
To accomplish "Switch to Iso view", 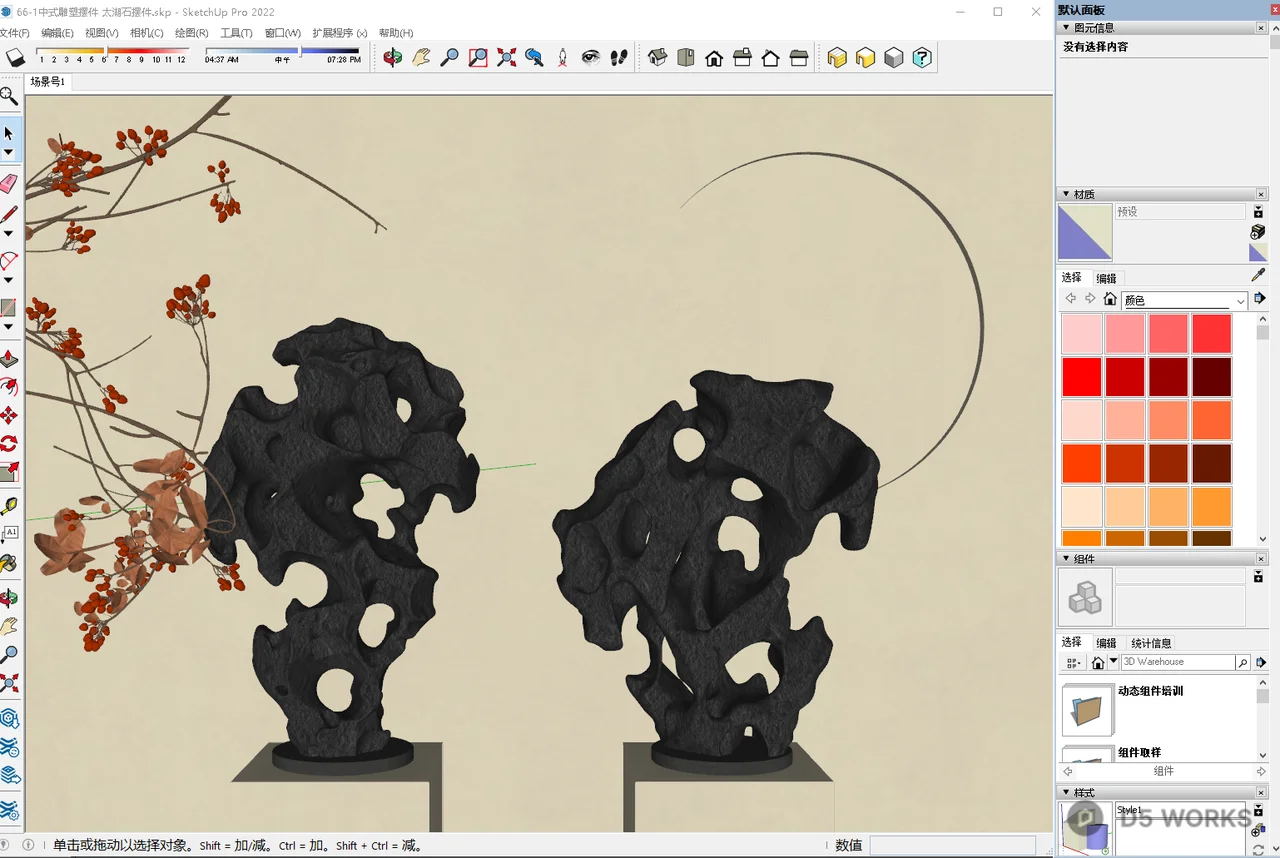I will [x=657, y=58].
